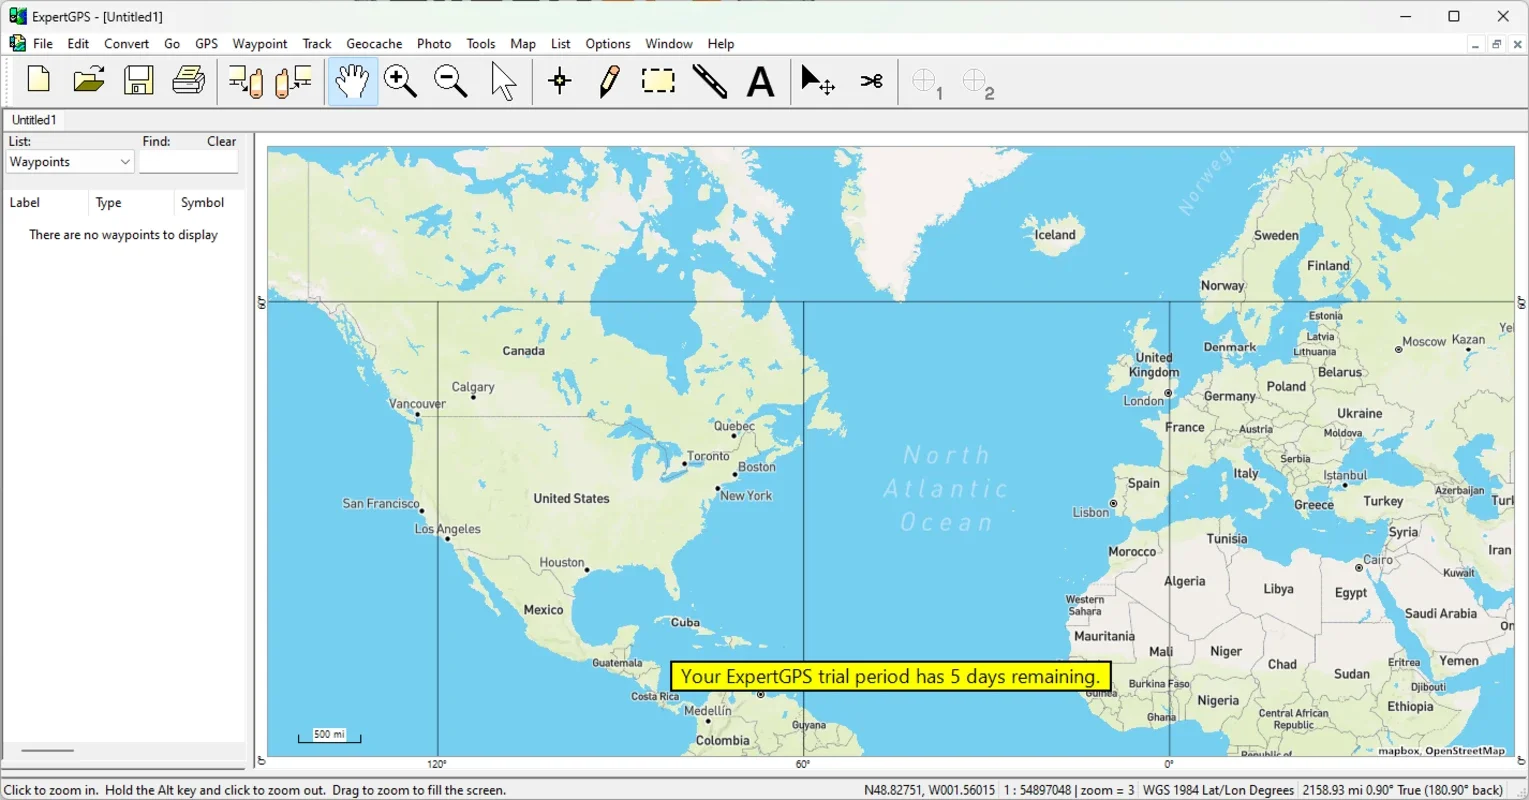The width and height of the screenshot is (1529, 800).
Task: Open the Geocache menu
Action: tap(374, 44)
